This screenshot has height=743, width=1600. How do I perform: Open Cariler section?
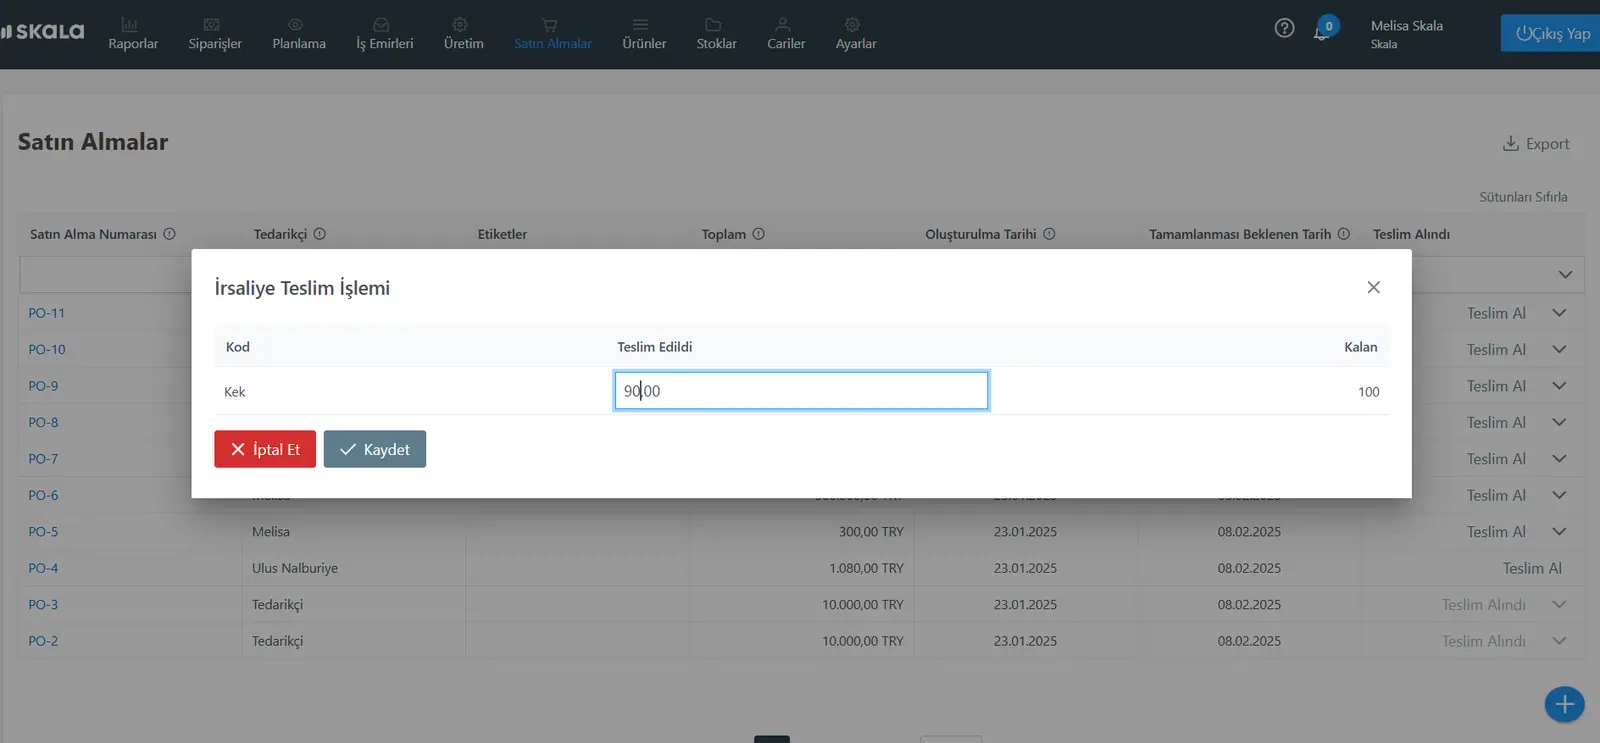pyautogui.click(x=786, y=34)
